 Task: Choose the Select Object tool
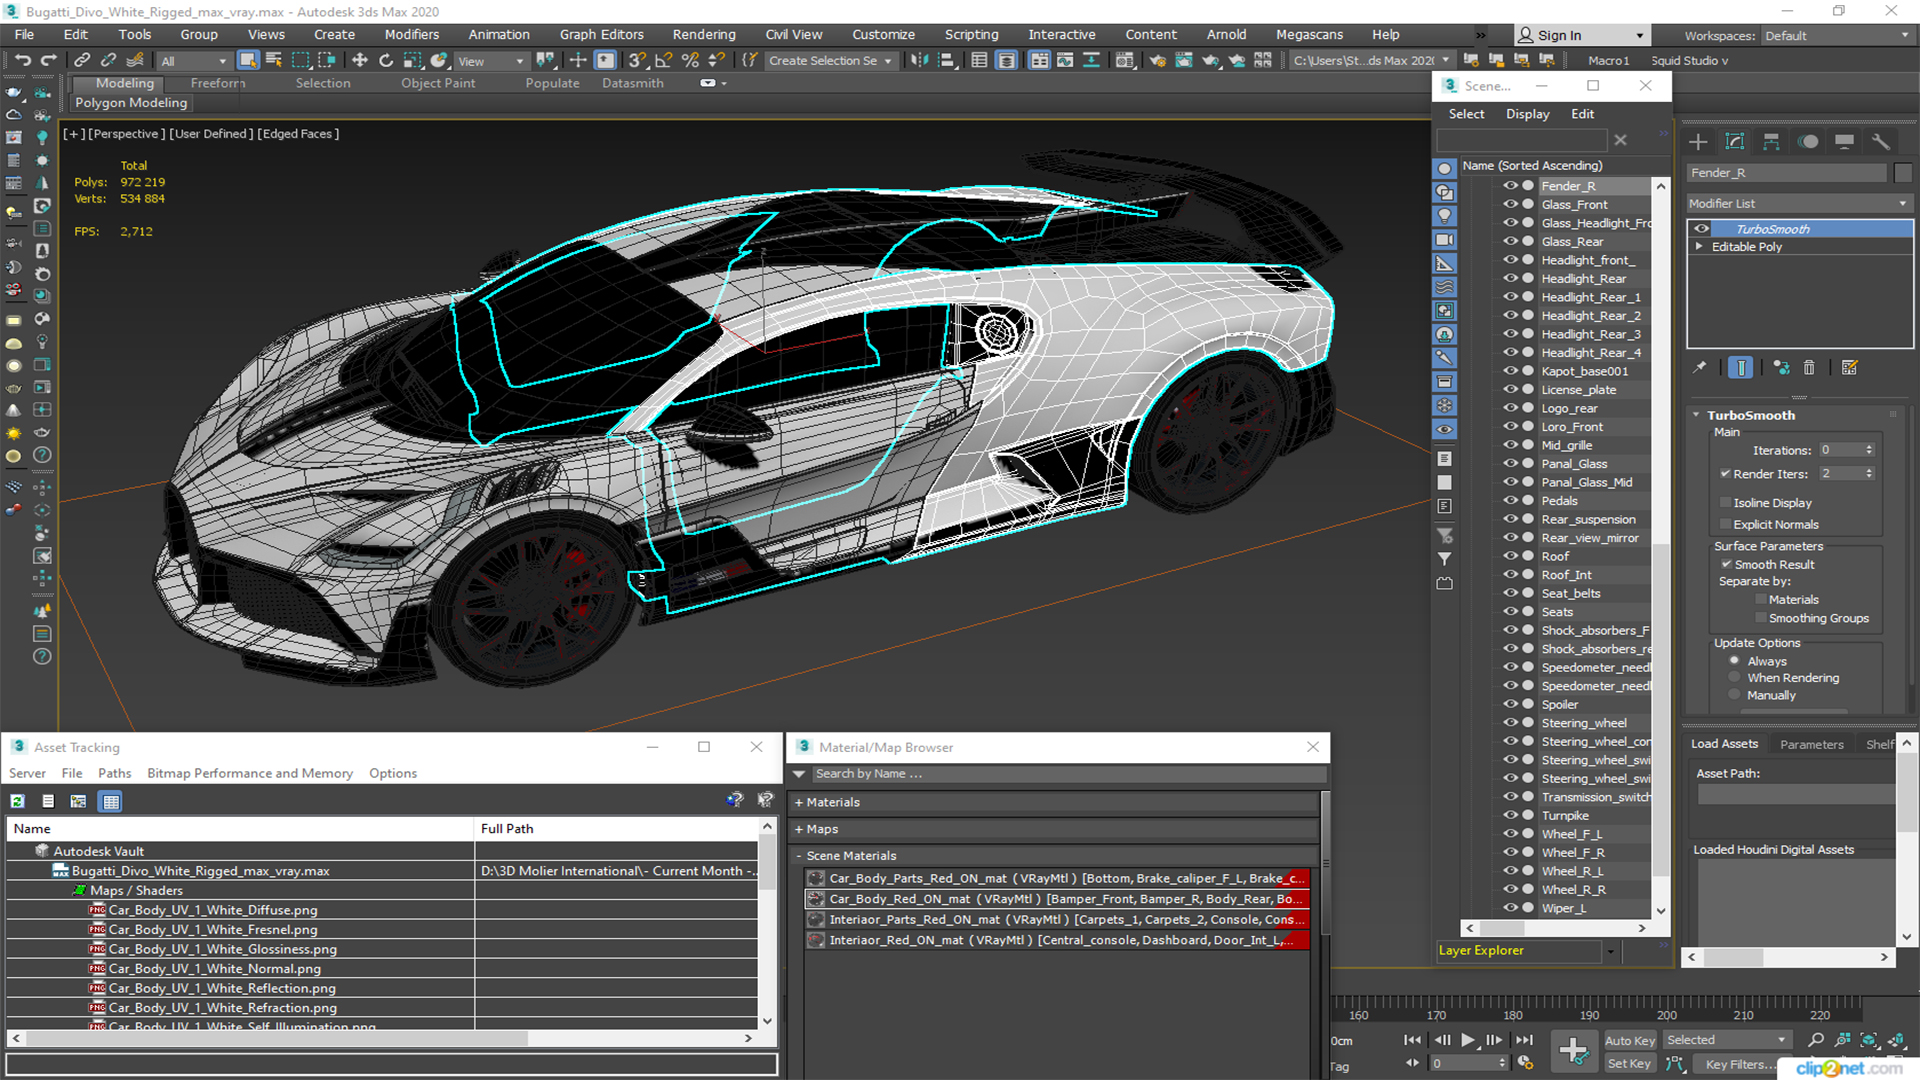tap(248, 60)
